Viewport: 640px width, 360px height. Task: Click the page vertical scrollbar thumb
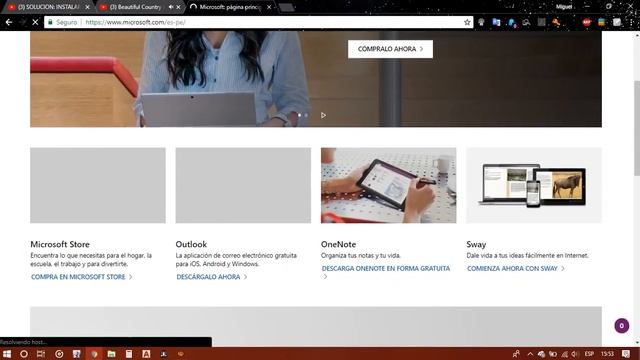pos(637,129)
